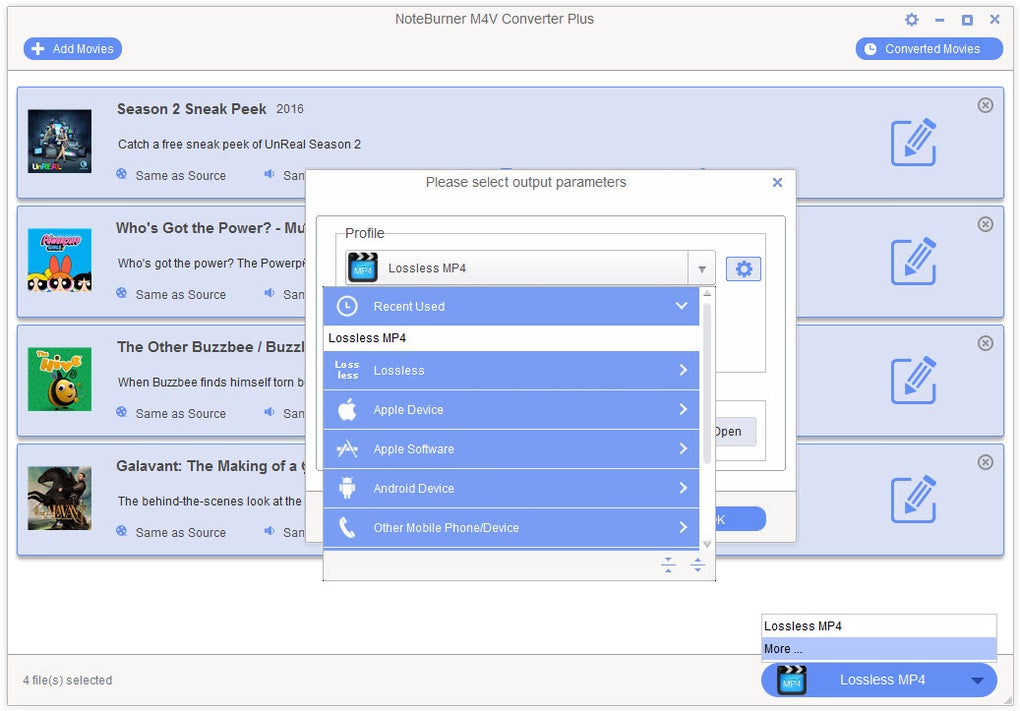Select the UnREAL movie thumbnail

pos(60,141)
